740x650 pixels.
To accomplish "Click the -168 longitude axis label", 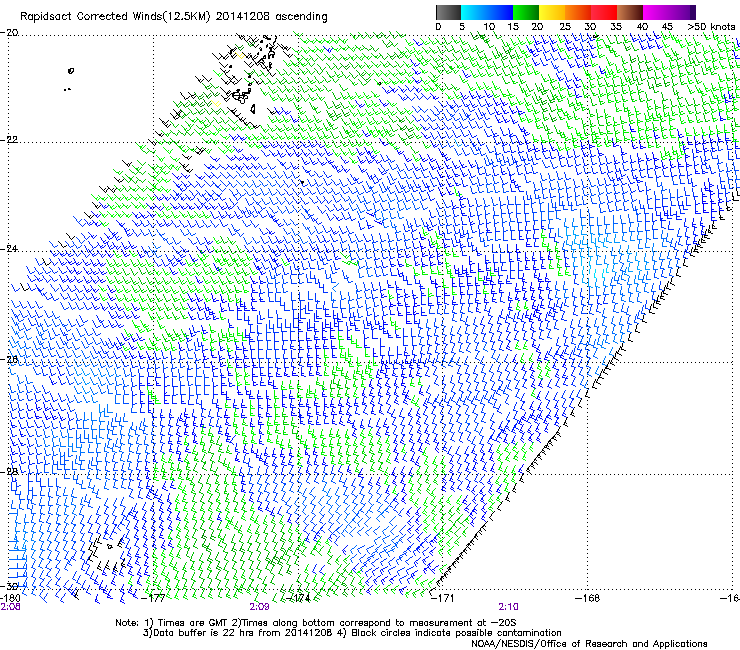I will click(587, 598).
